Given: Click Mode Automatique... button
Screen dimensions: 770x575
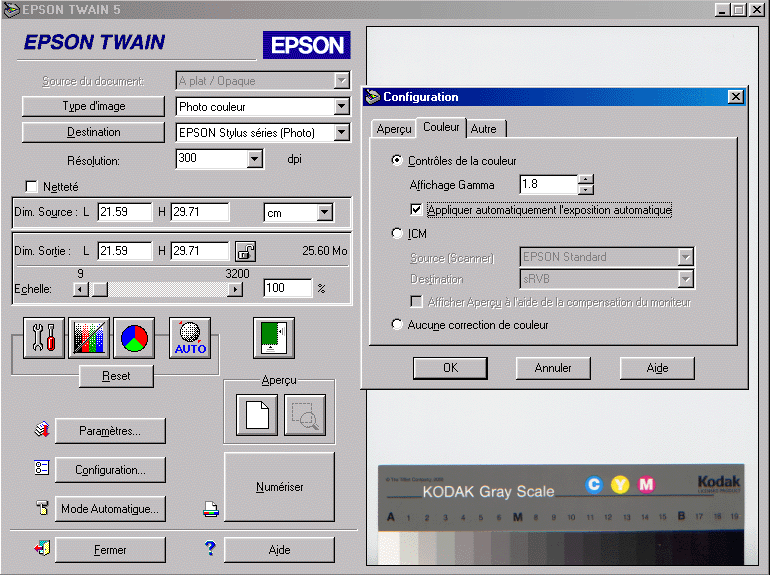Looking at the screenshot, I should tap(110, 509).
